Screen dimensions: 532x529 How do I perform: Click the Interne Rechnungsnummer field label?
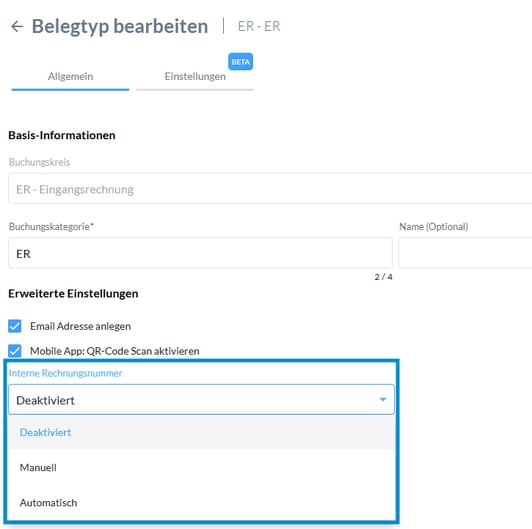65,373
